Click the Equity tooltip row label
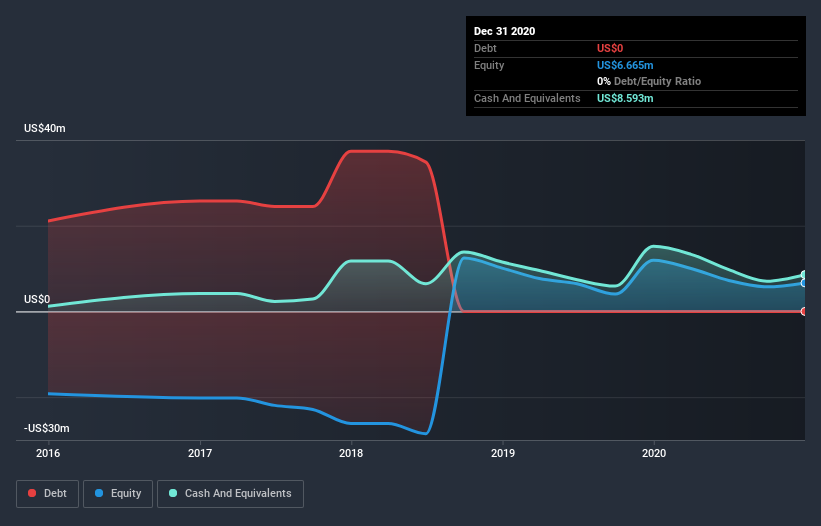The width and height of the screenshot is (821, 526). 489,65
